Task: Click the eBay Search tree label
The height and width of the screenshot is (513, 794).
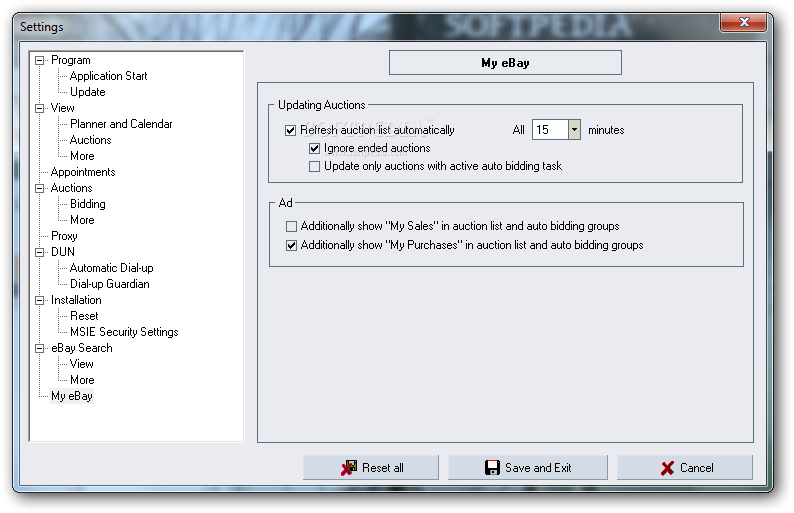Action: [x=82, y=348]
